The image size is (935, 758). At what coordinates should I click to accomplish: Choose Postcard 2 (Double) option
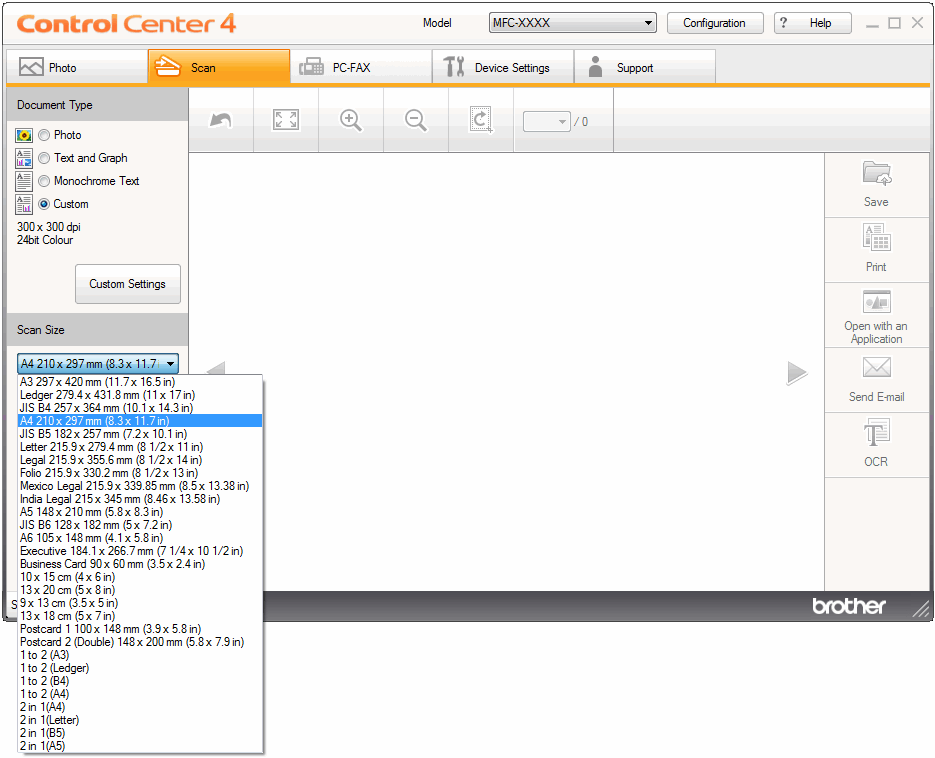click(140, 642)
